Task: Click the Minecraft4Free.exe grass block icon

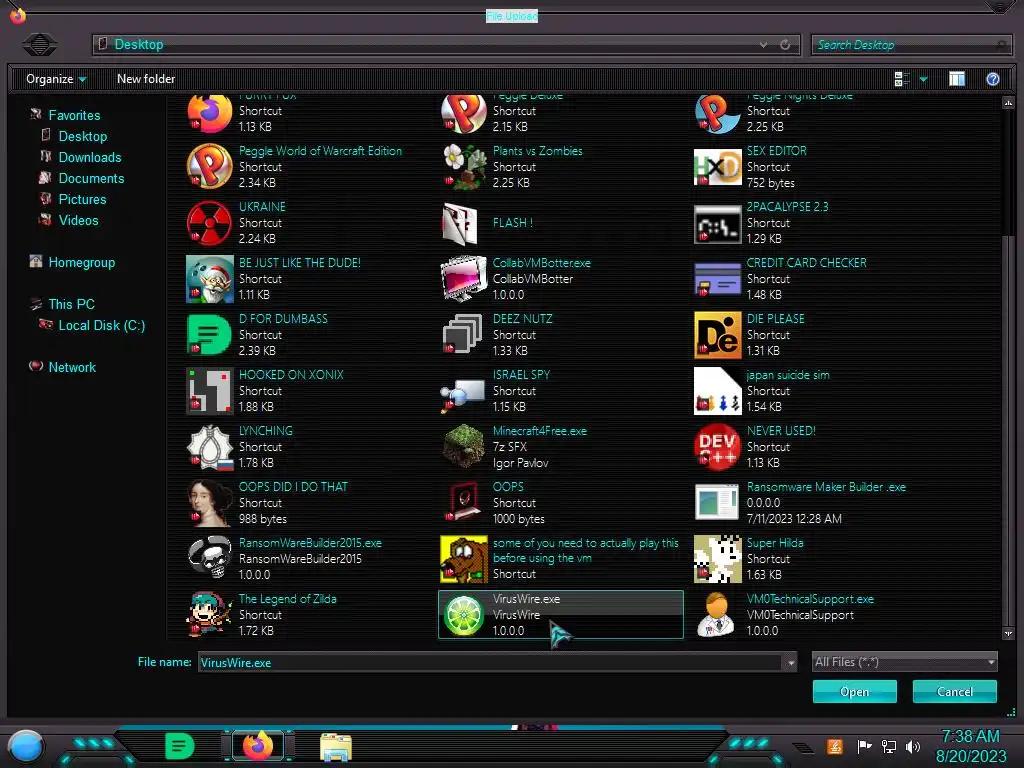Action: 464,447
